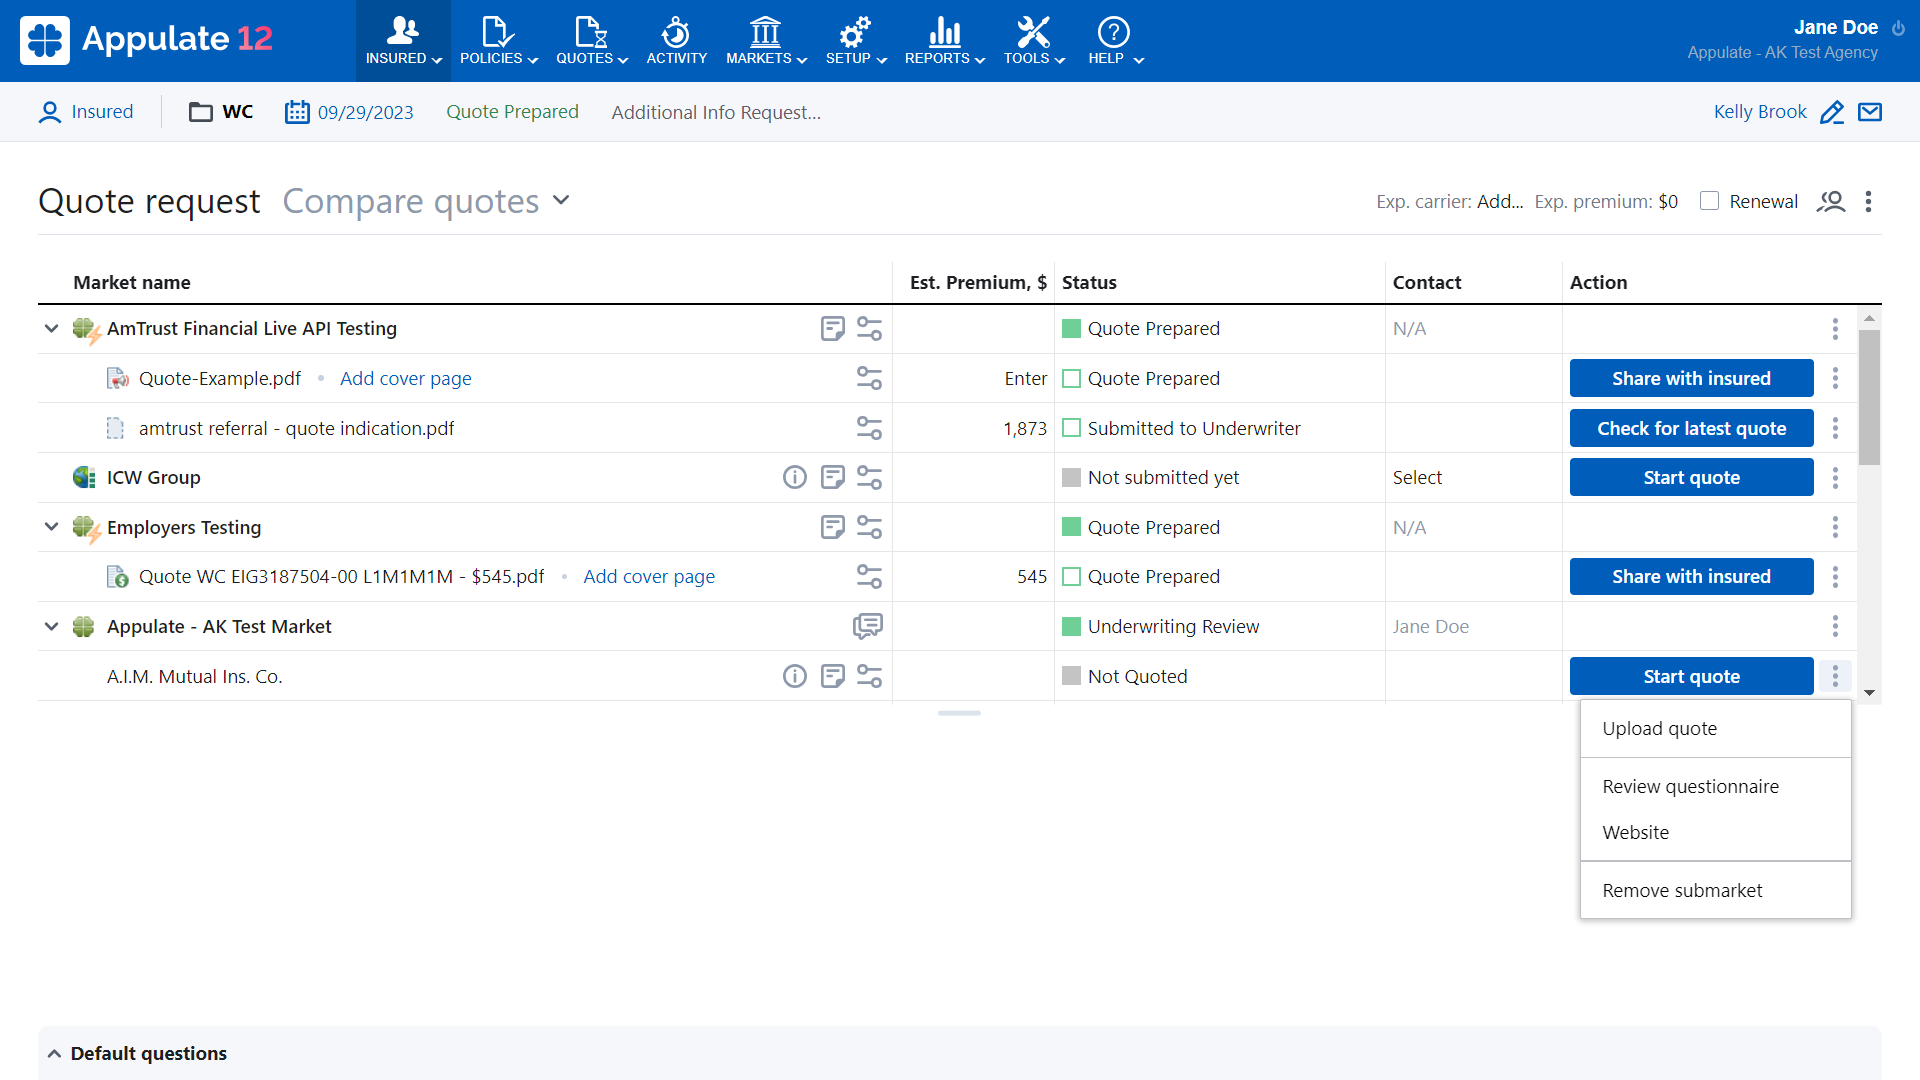1920x1080 pixels.
Task: Click the info icon beside ICW Group
Action: click(x=794, y=477)
